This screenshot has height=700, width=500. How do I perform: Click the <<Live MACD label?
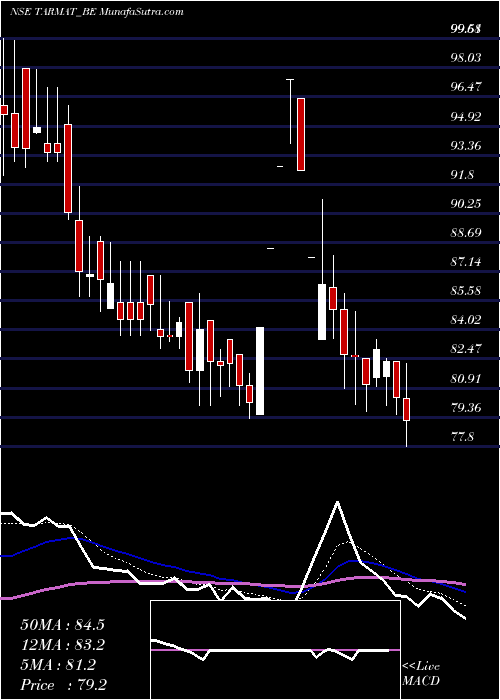421,674
